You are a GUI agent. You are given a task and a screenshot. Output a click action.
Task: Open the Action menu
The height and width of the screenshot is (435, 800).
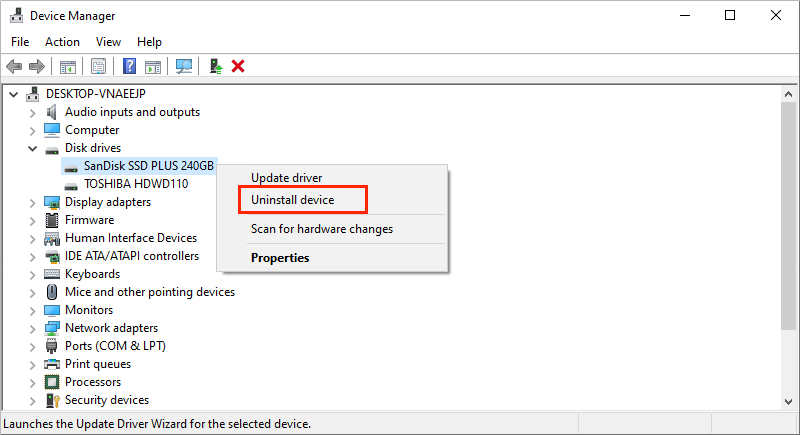coord(62,42)
